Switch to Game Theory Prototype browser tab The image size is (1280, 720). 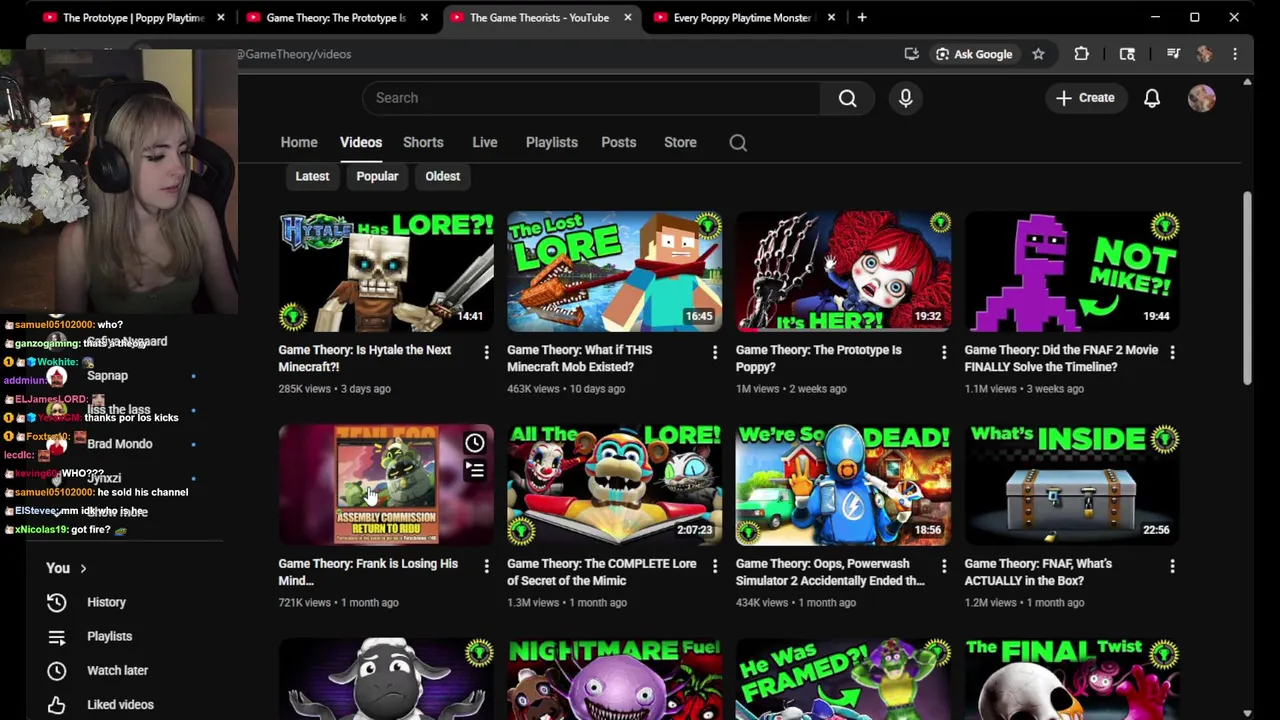[x=336, y=17]
